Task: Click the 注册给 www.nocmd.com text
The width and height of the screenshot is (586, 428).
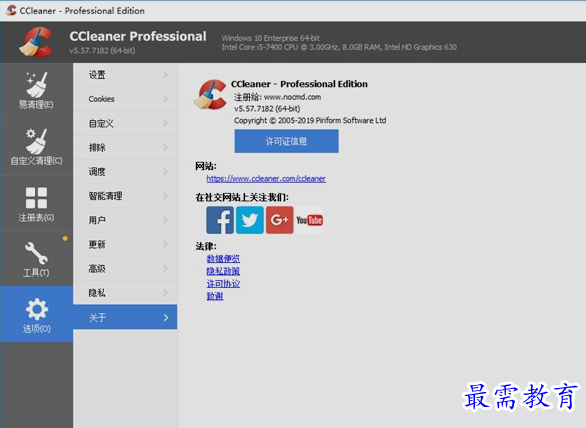Action: [277, 97]
